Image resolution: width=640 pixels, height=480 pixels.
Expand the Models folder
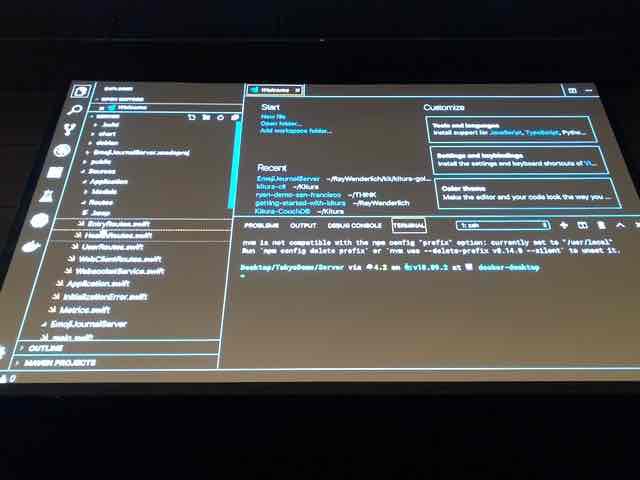104,191
